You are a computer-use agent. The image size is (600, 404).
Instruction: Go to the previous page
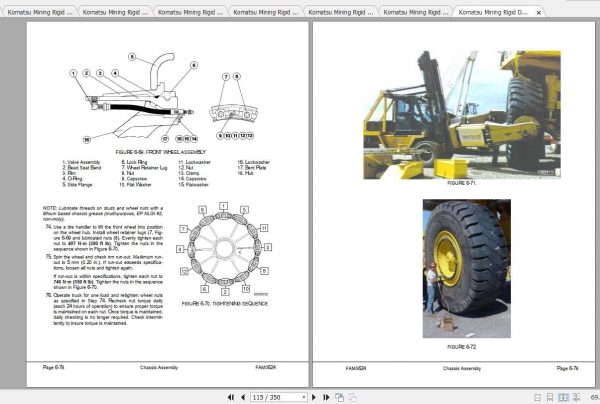click(x=243, y=397)
